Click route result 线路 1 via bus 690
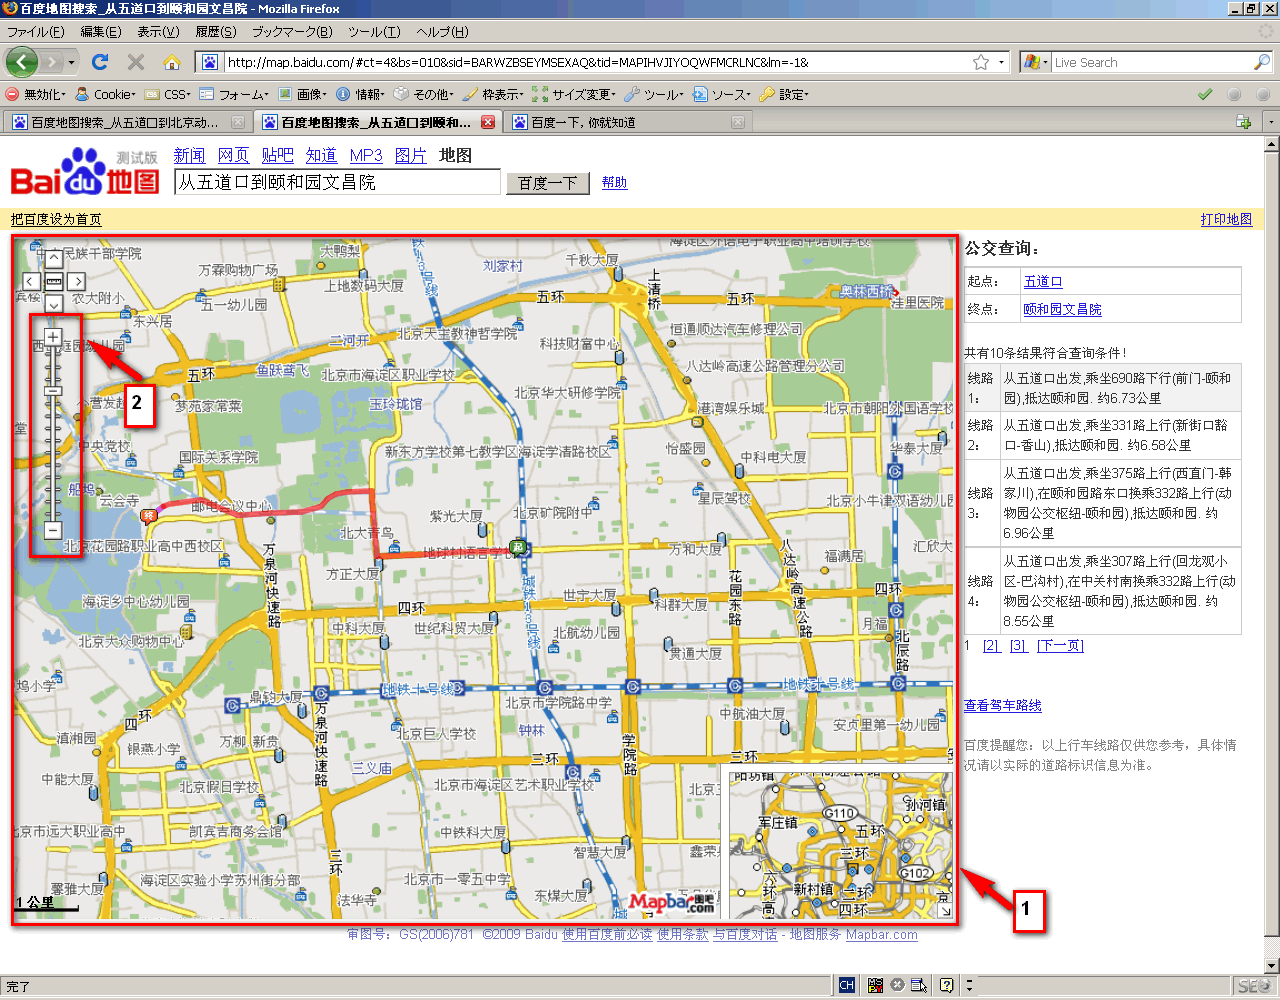 1103,388
